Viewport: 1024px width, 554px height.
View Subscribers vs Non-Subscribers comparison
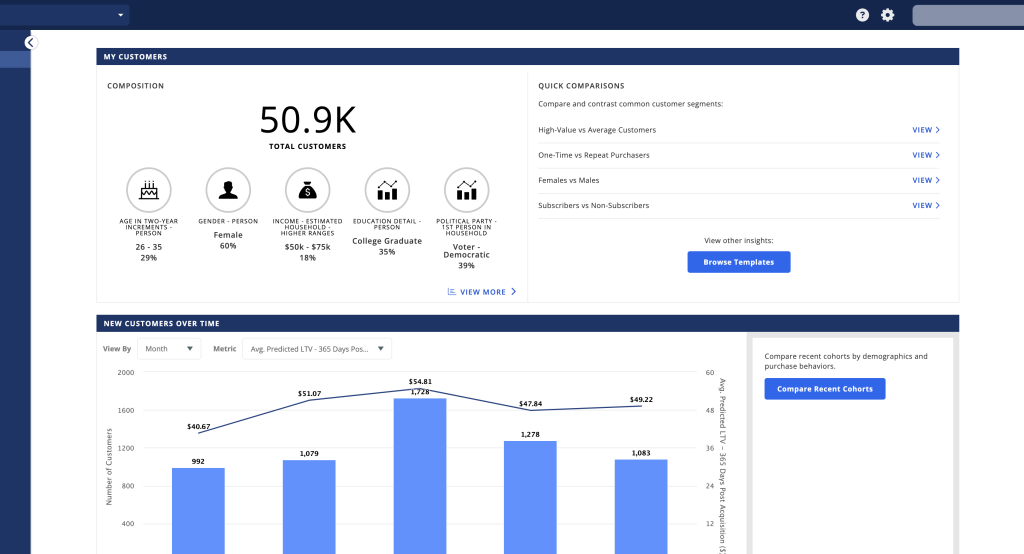tap(926, 206)
